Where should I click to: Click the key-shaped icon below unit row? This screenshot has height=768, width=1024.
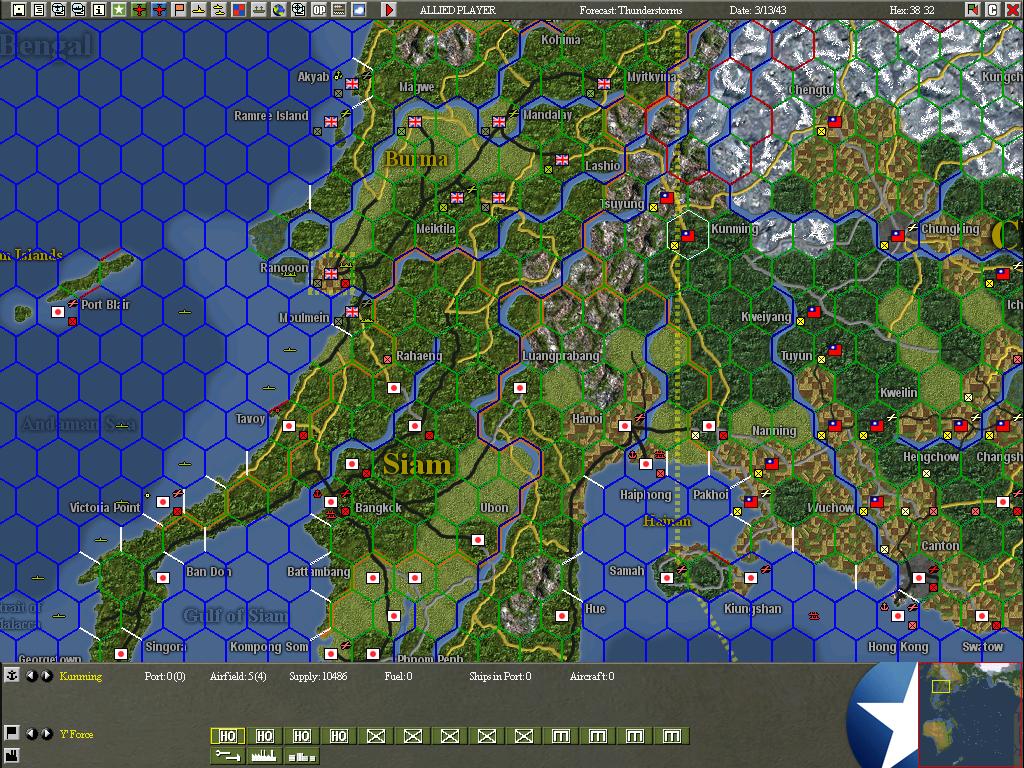point(227,756)
